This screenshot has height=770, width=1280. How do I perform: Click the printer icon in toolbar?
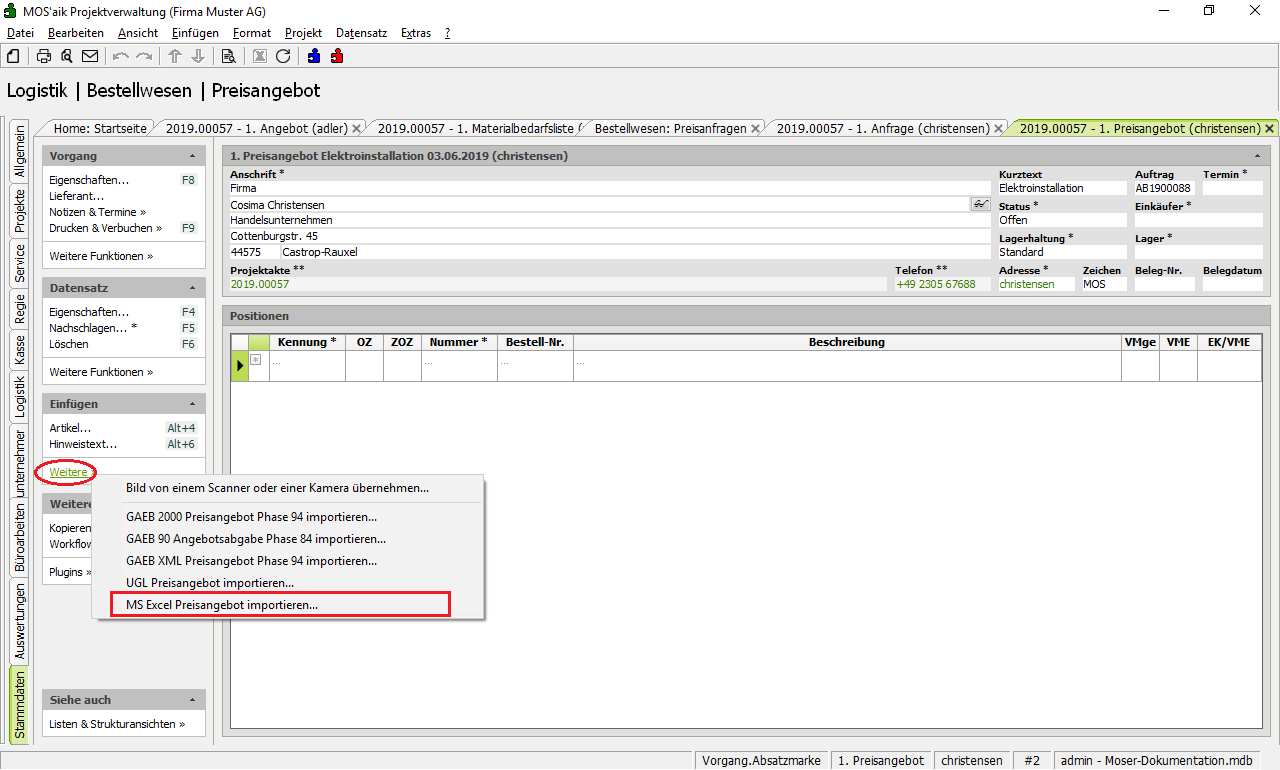click(44, 56)
